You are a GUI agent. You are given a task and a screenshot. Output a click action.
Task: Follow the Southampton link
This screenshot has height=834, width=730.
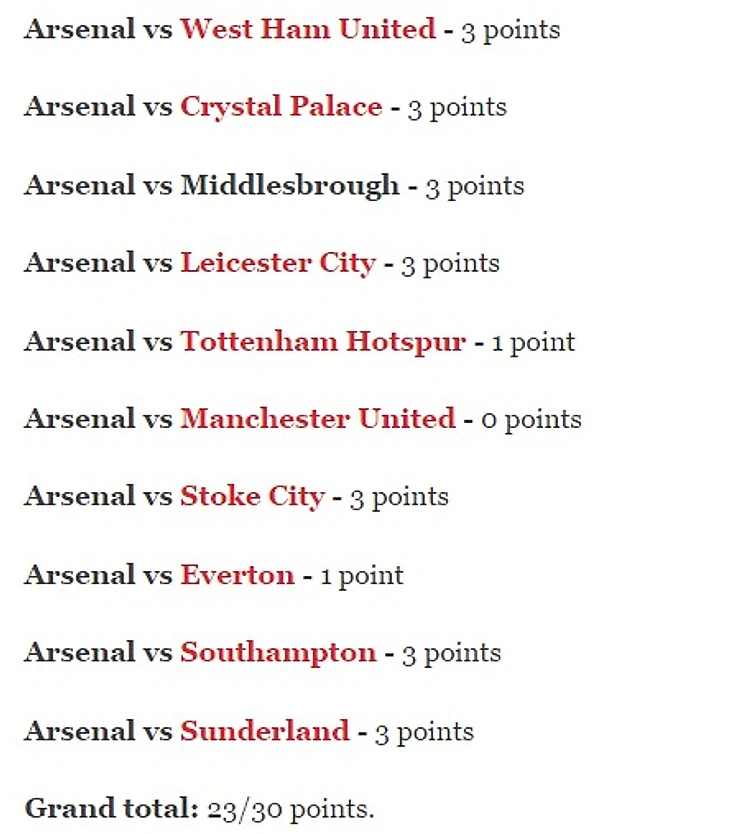(x=278, y=653)
